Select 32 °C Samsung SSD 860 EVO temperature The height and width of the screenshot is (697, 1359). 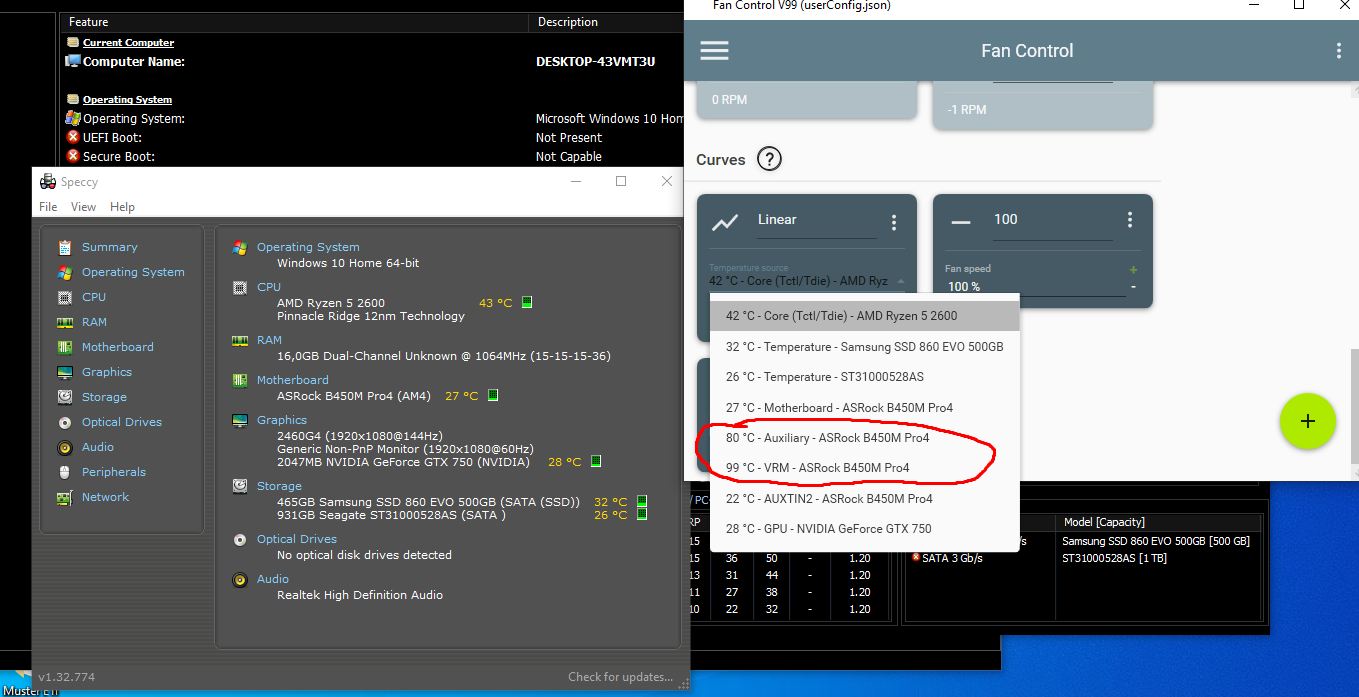click(x=864, y=346)
